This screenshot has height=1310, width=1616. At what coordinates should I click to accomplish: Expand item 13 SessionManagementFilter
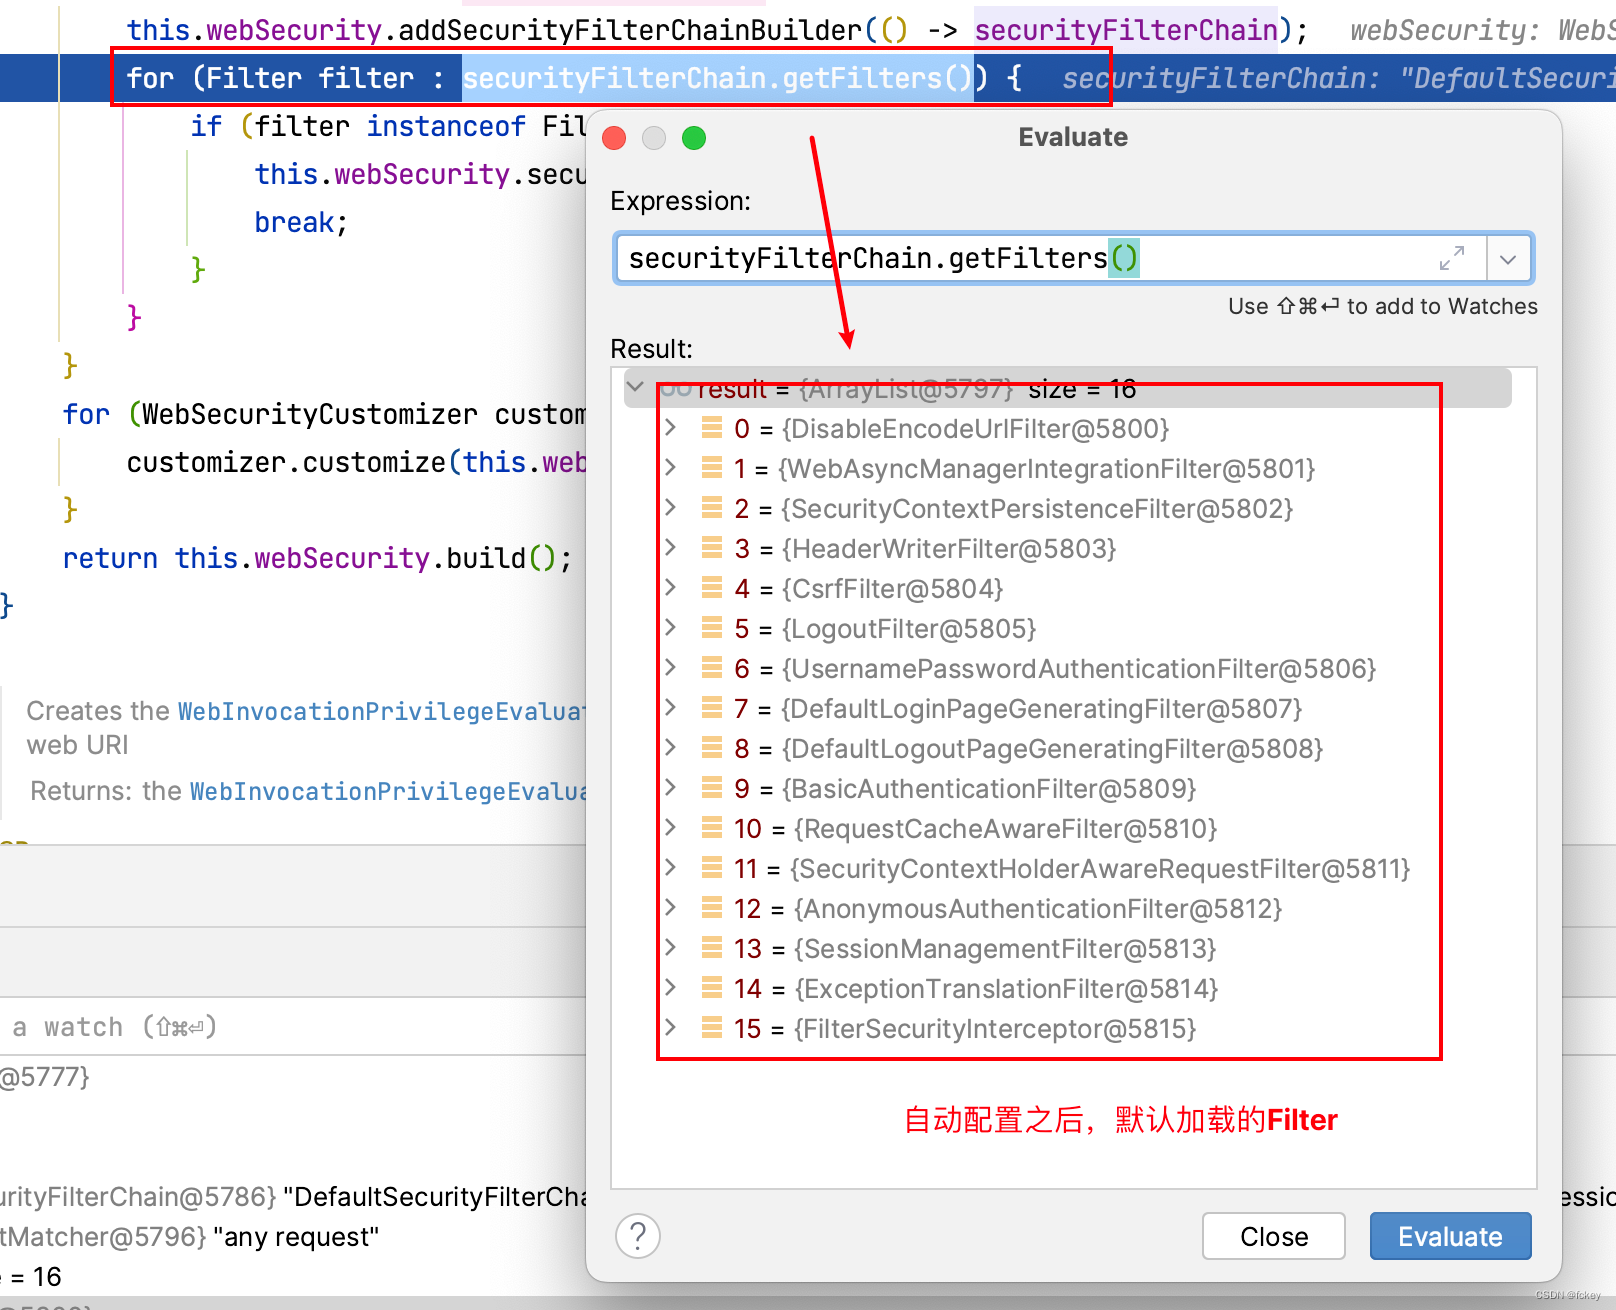click(671, 948)
